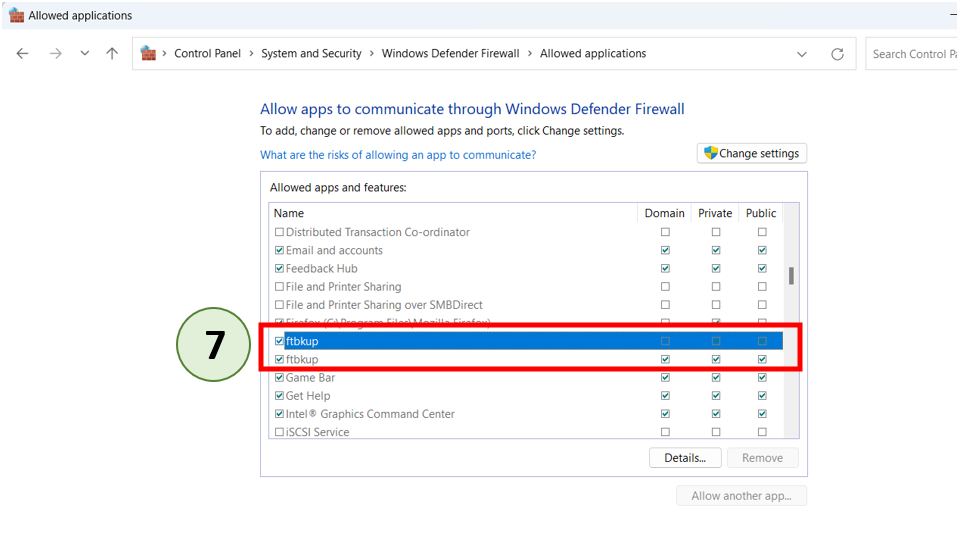Image resolution: width=957 pixels, height=536 pixels.
Task: Enable the iSCSI Service checkbox
Action: 279,432
